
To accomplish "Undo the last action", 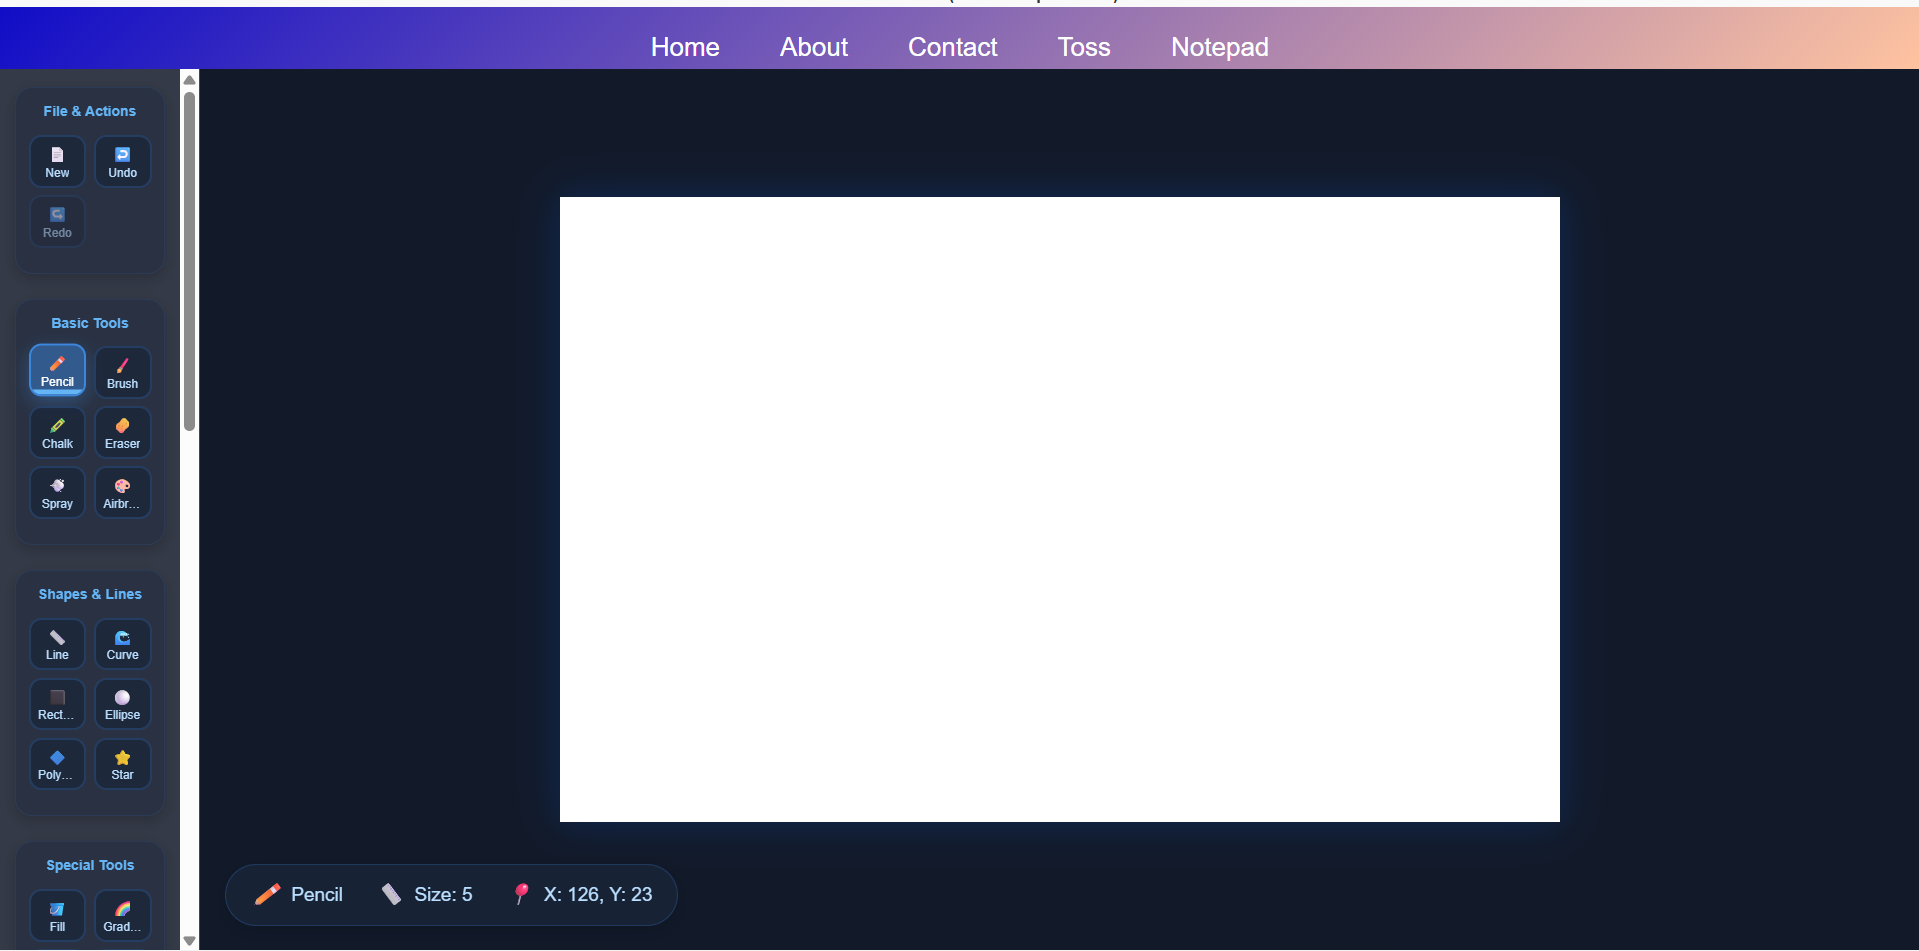I will [x=122, y=161].
